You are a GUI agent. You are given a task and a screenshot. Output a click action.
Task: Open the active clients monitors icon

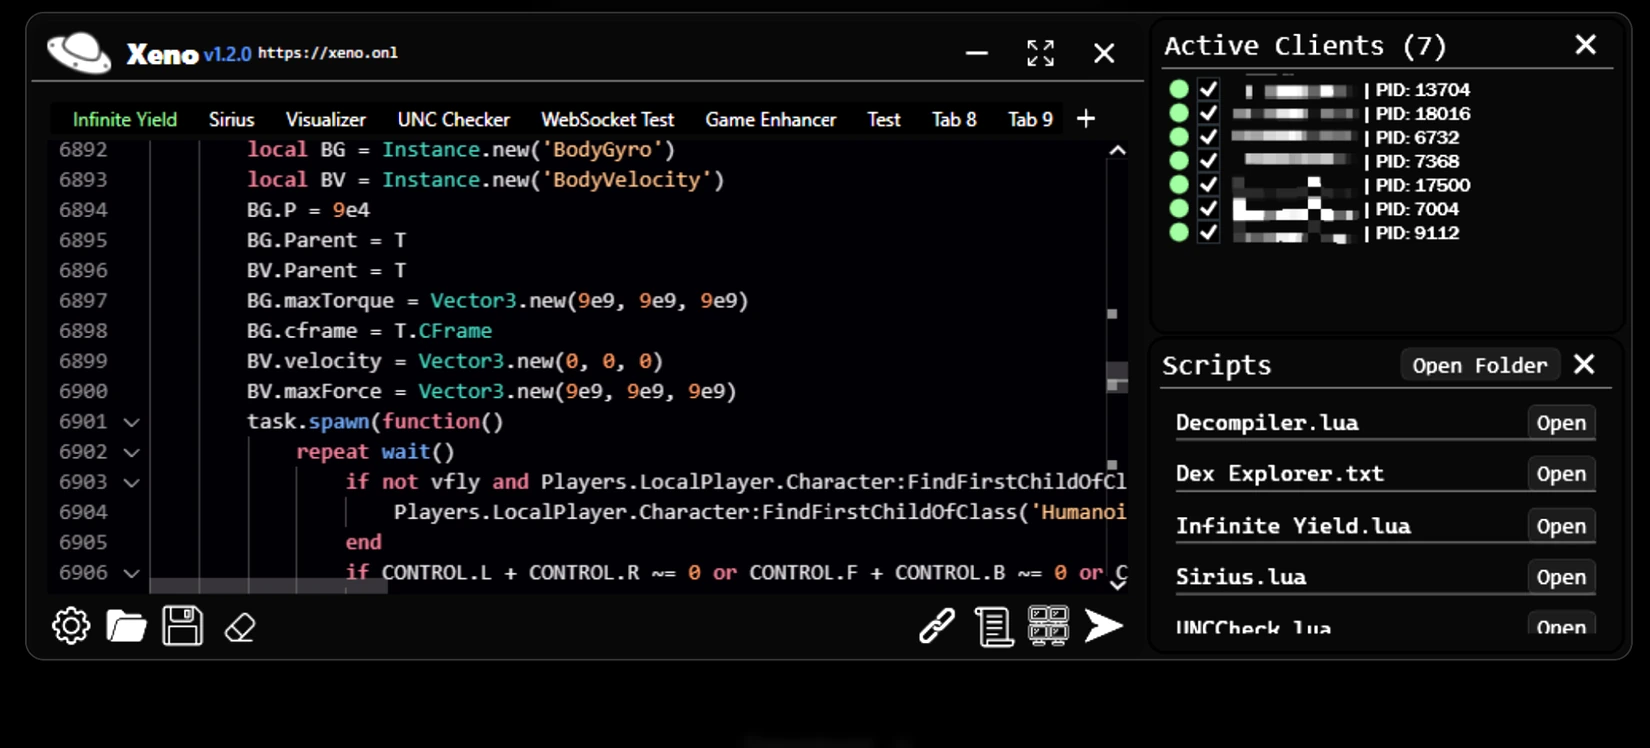click(1048, 626)
